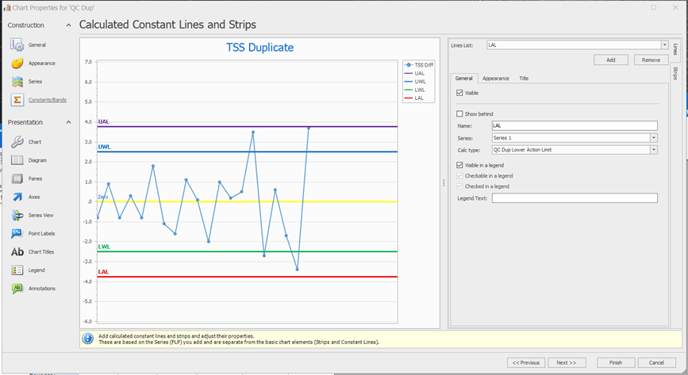Open the Series View icon
The height and width of the screenshot is (375, 688).
(x=17, y=215)
